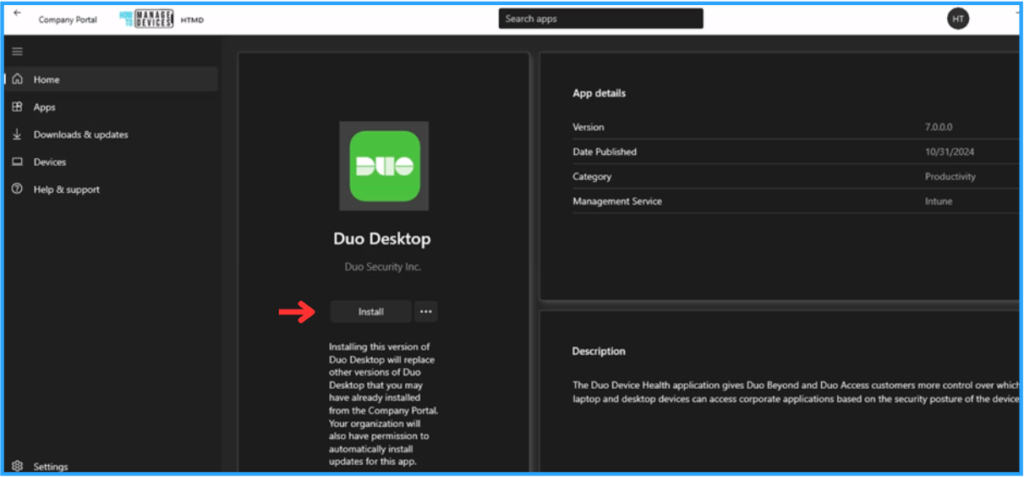Click the Company Portal title text

pyautogui.click(x=68, y=20)
